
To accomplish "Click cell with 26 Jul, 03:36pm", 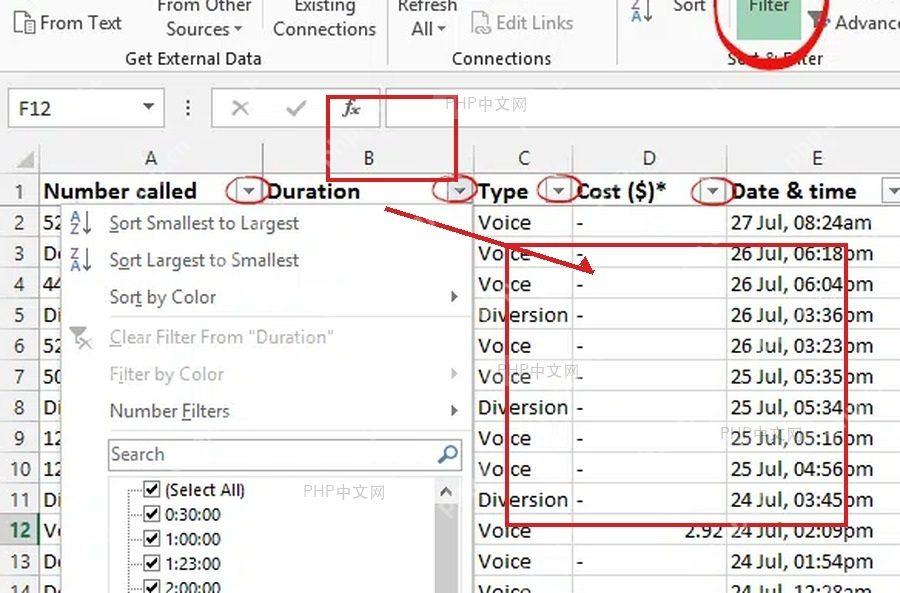I will coord(813,315).
